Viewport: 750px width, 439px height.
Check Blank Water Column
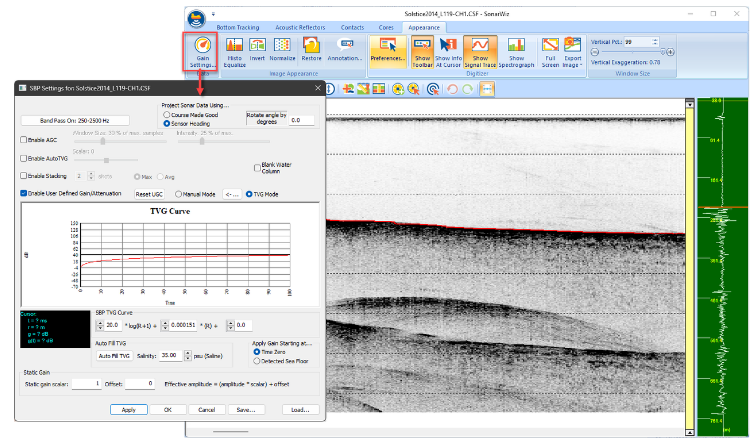pos(257,168)
